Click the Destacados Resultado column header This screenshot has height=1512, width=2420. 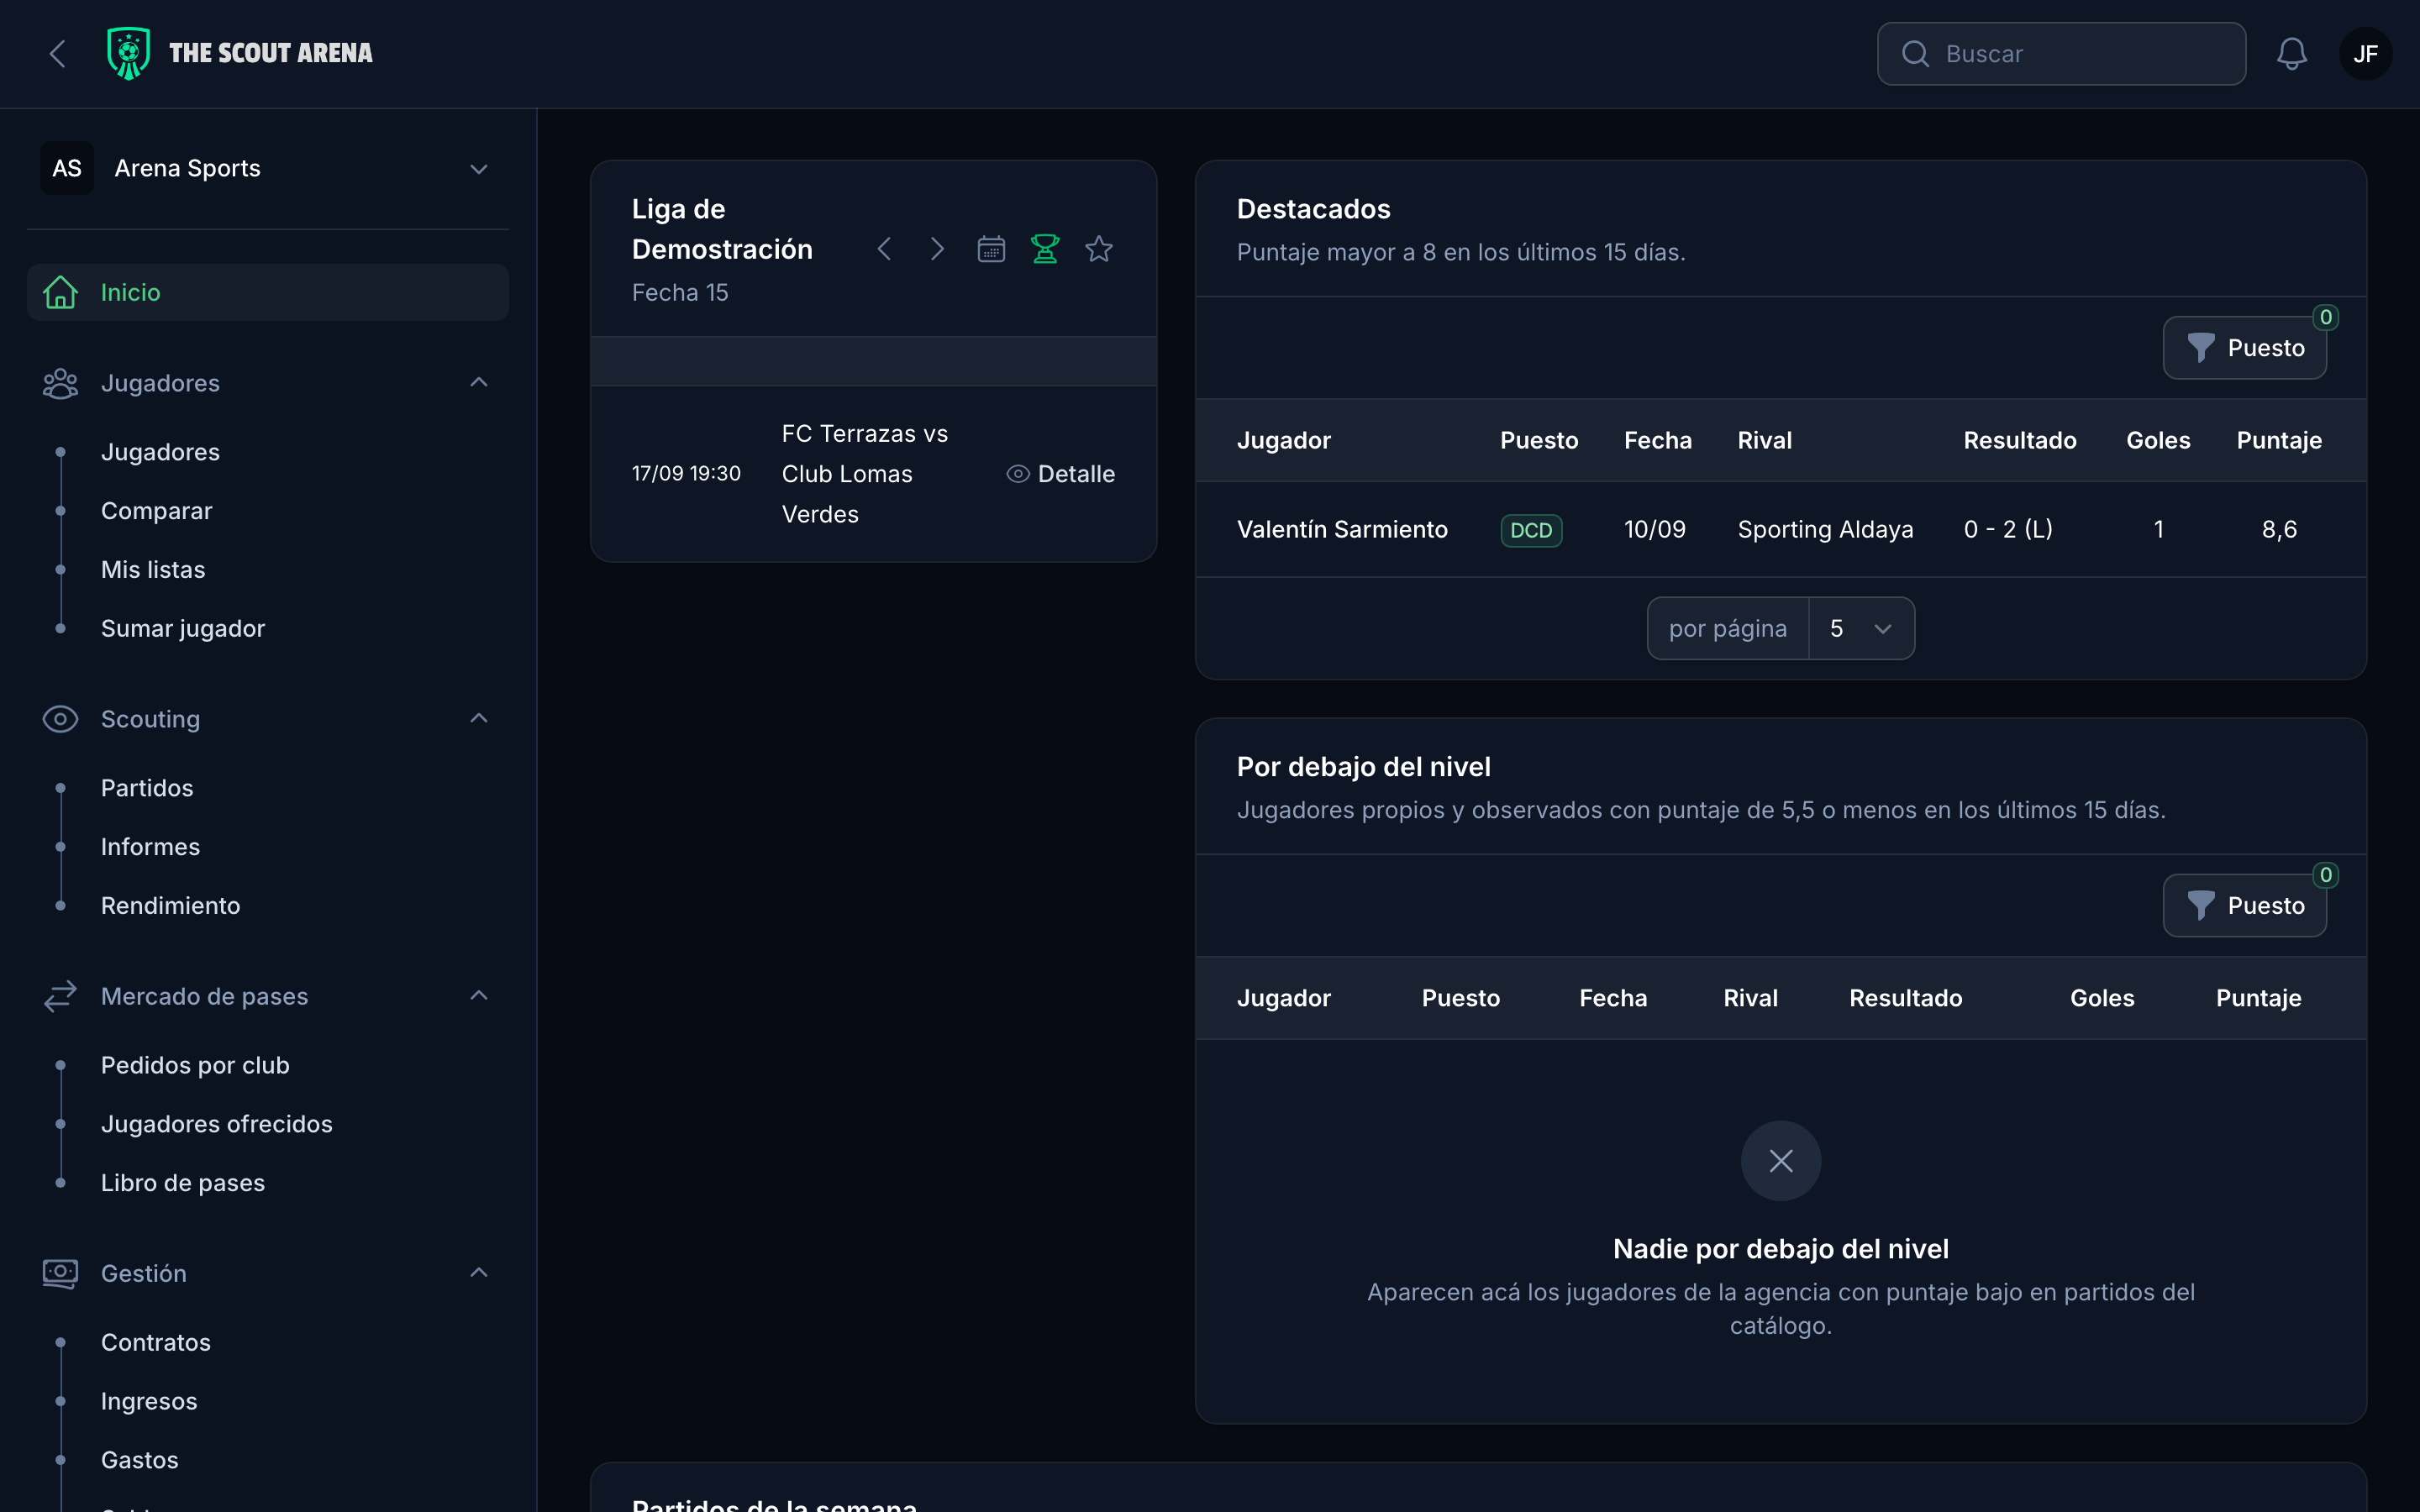pos(2020,441)
